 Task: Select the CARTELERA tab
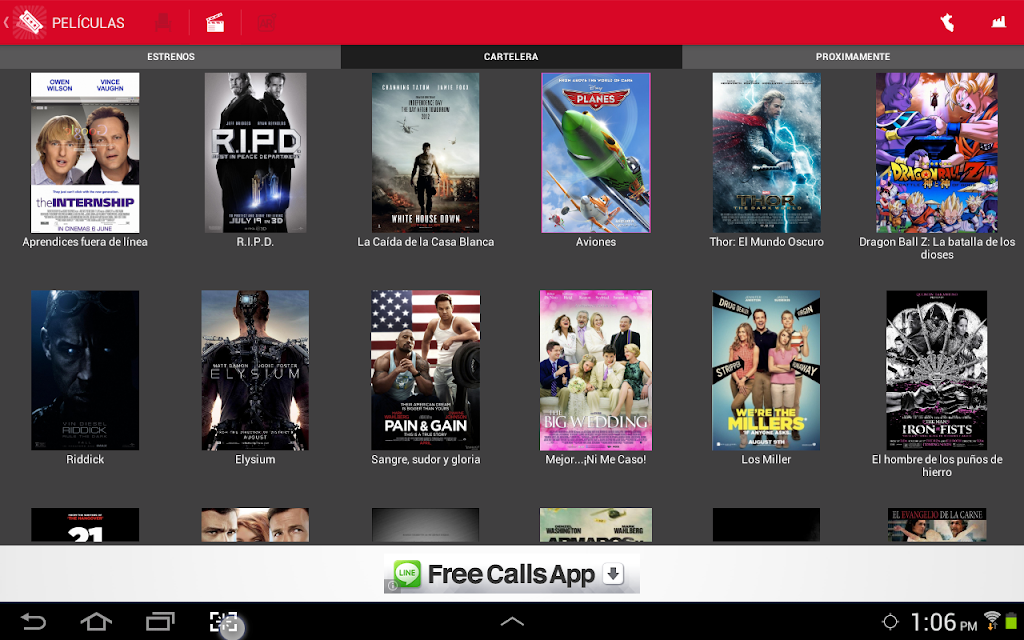511,57
